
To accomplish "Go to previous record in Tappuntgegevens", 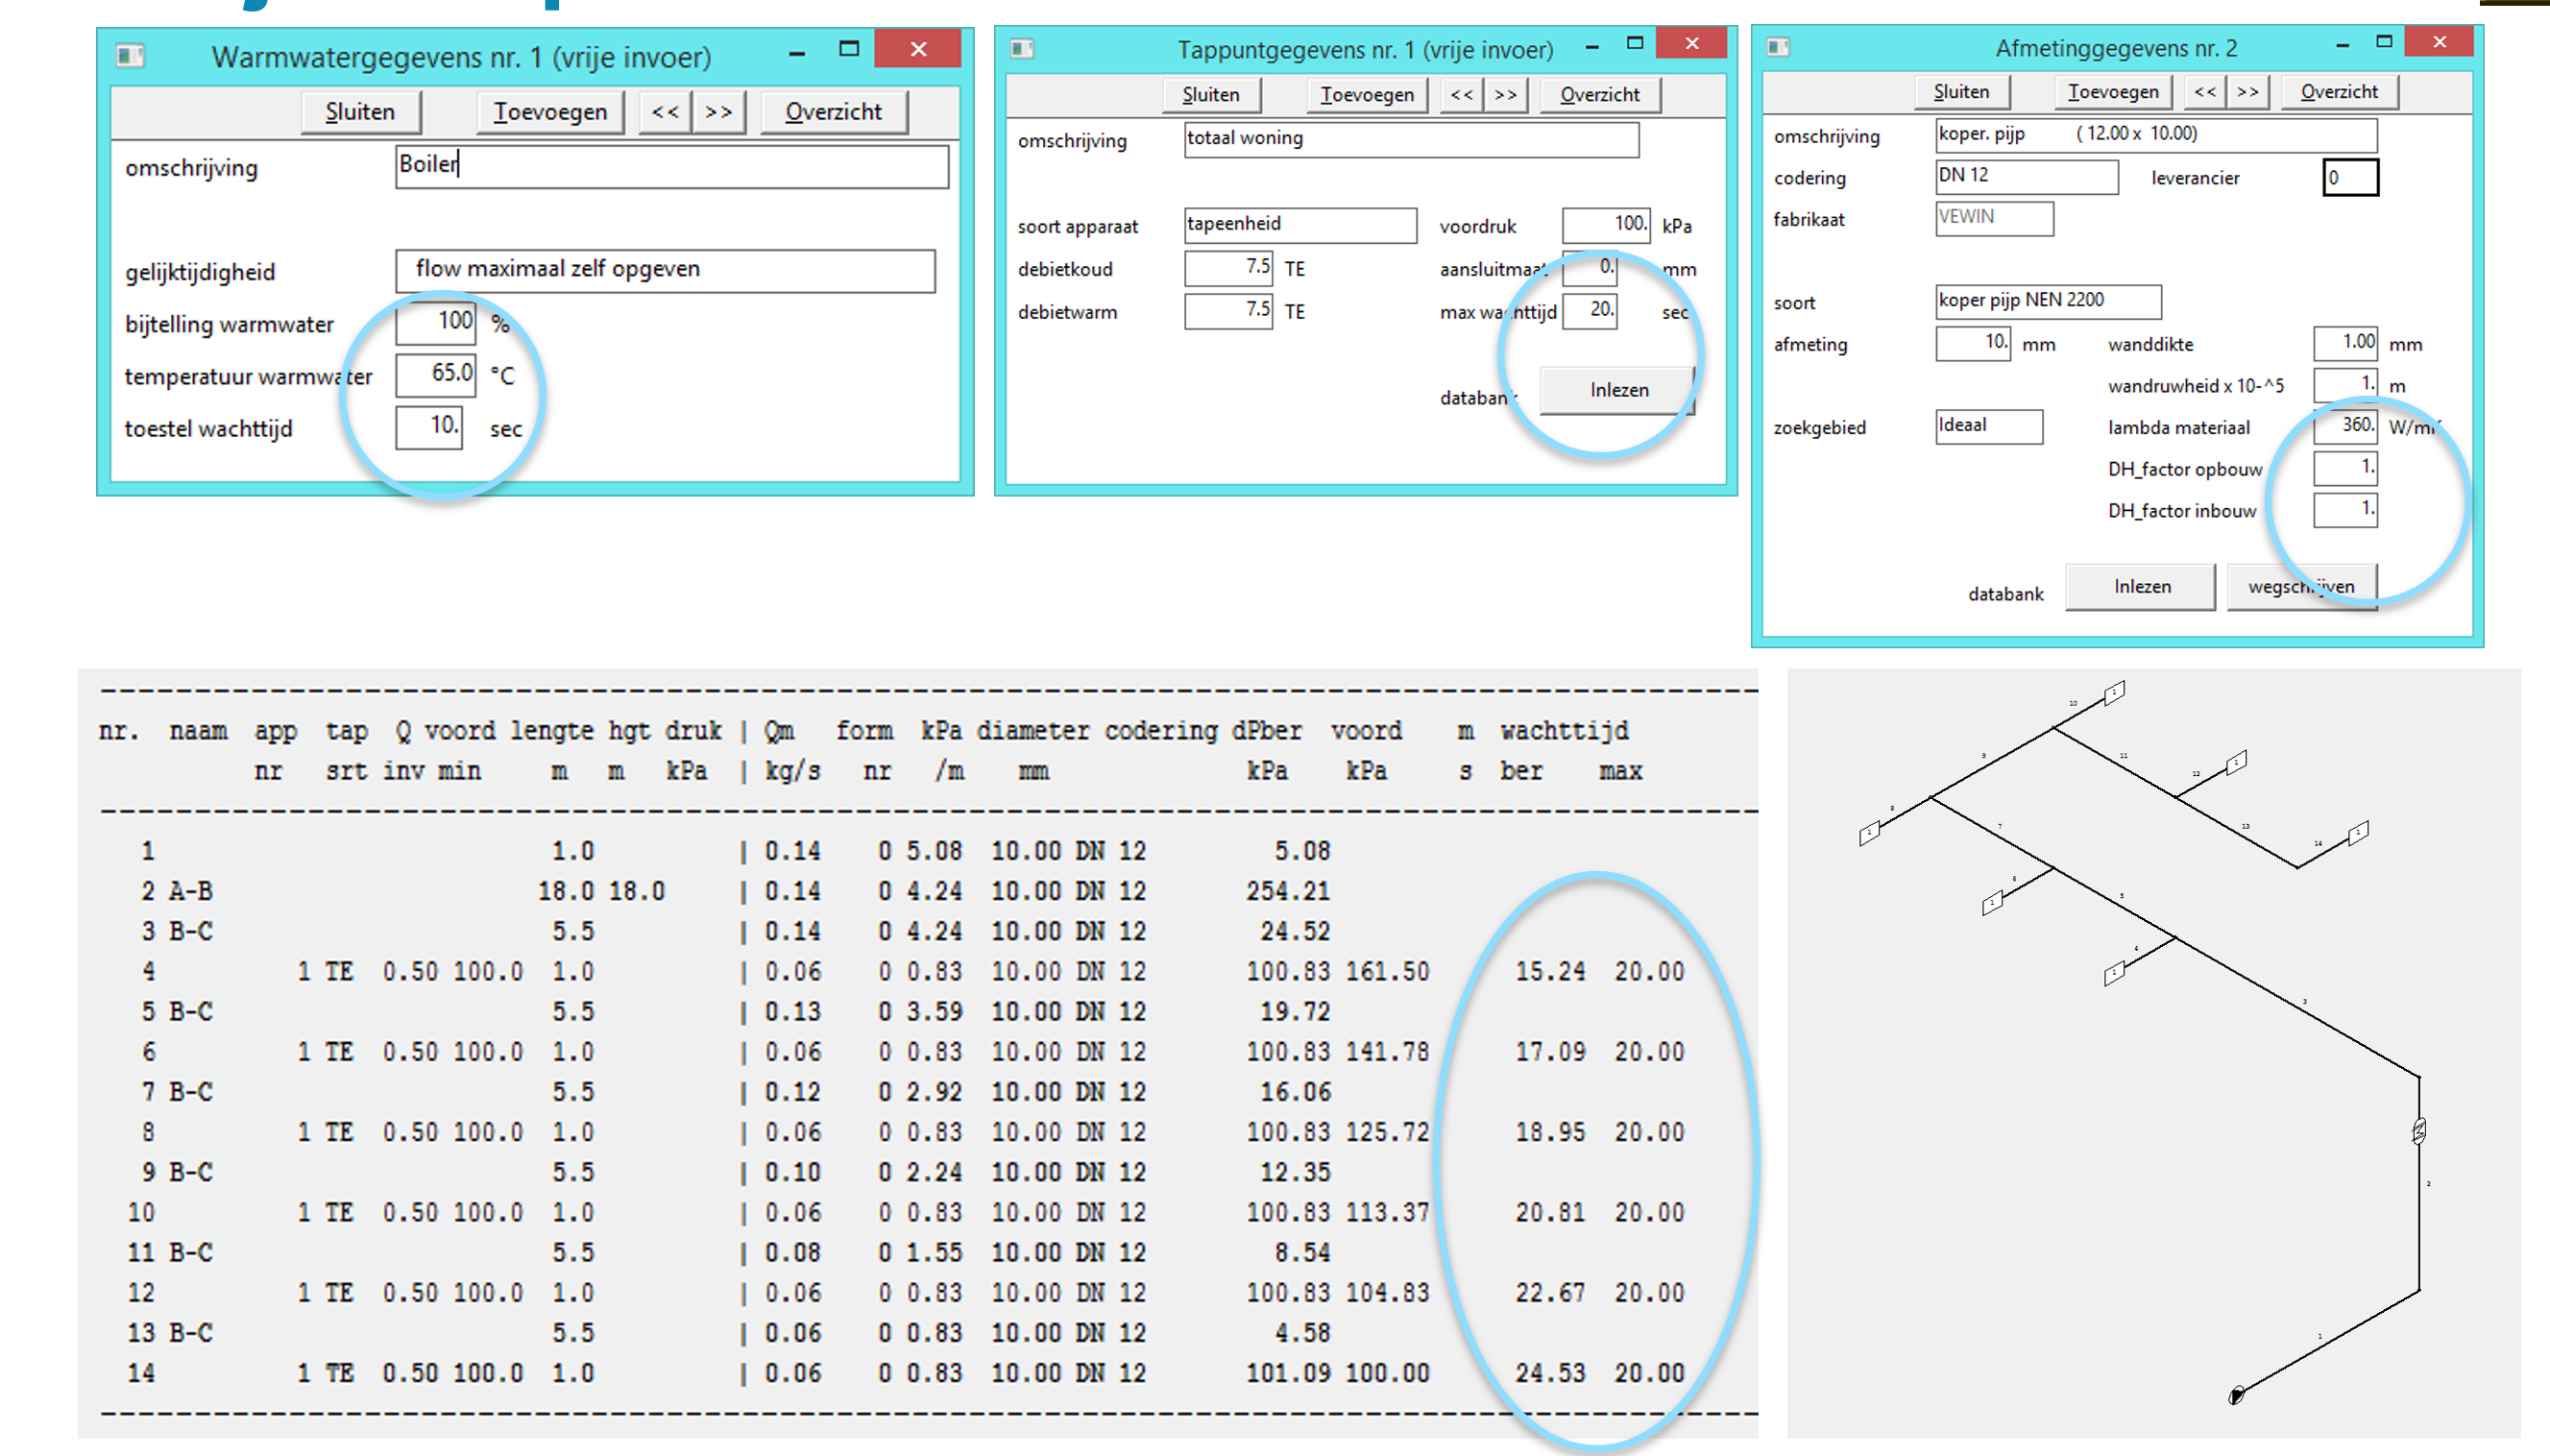I will [x=1461, y=95].
